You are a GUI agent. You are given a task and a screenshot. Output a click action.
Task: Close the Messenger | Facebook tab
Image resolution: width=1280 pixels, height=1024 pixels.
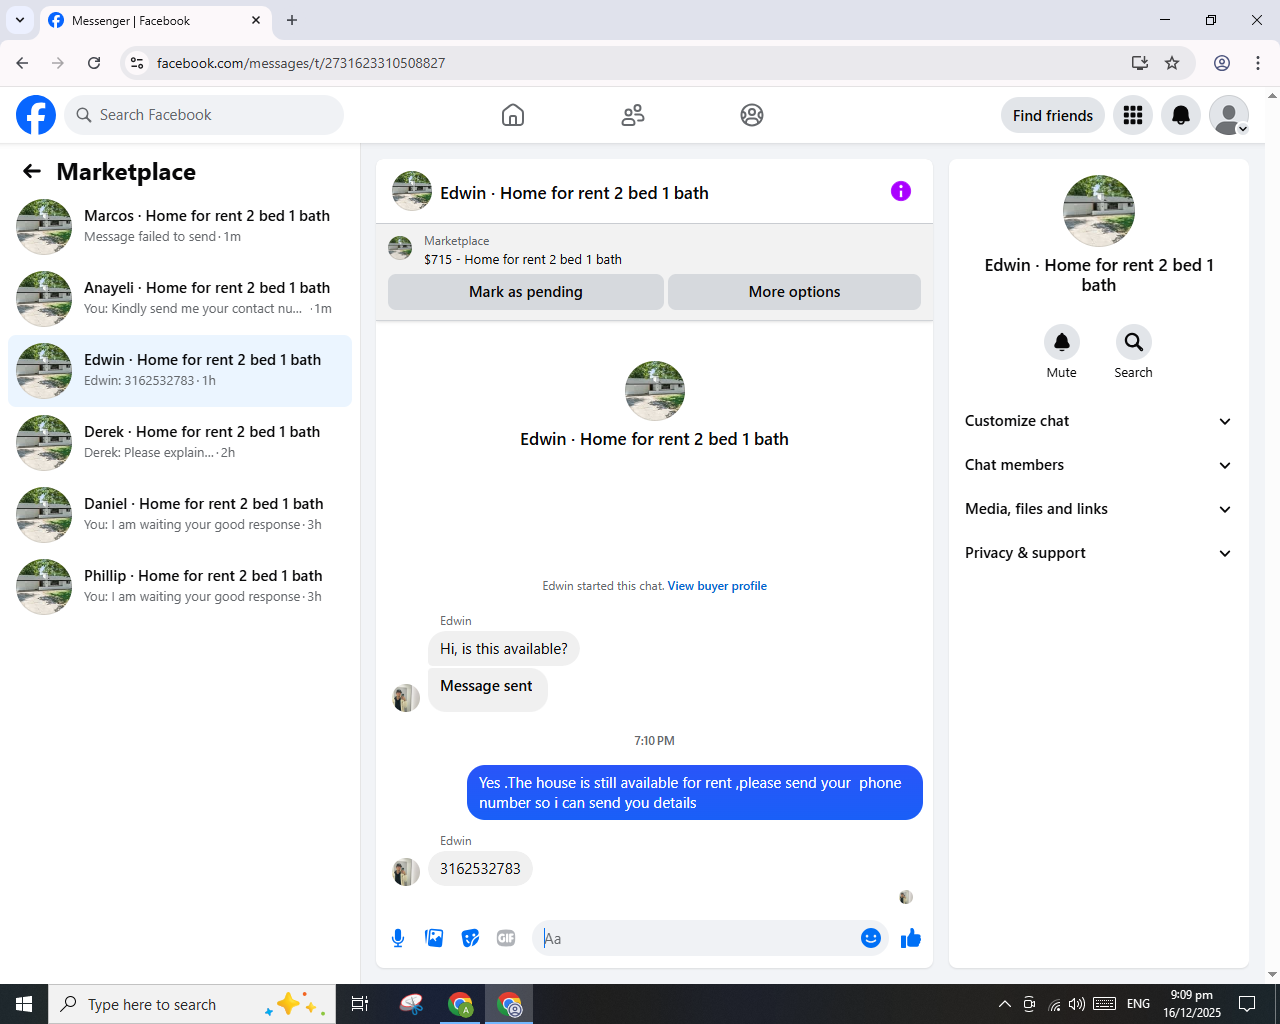point(256,20)
